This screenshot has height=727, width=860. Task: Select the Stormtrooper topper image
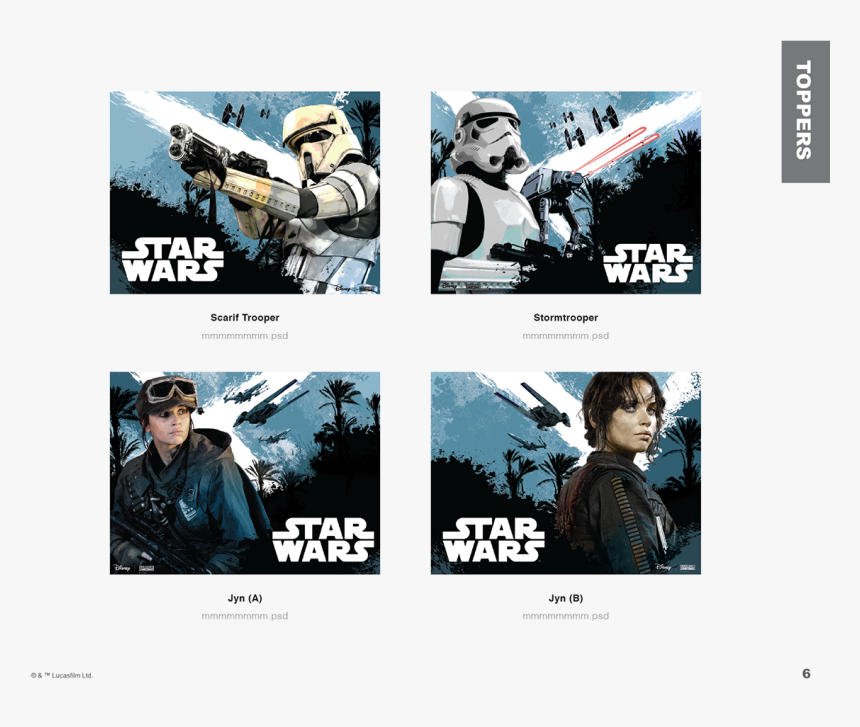click(x=565, y=192)
